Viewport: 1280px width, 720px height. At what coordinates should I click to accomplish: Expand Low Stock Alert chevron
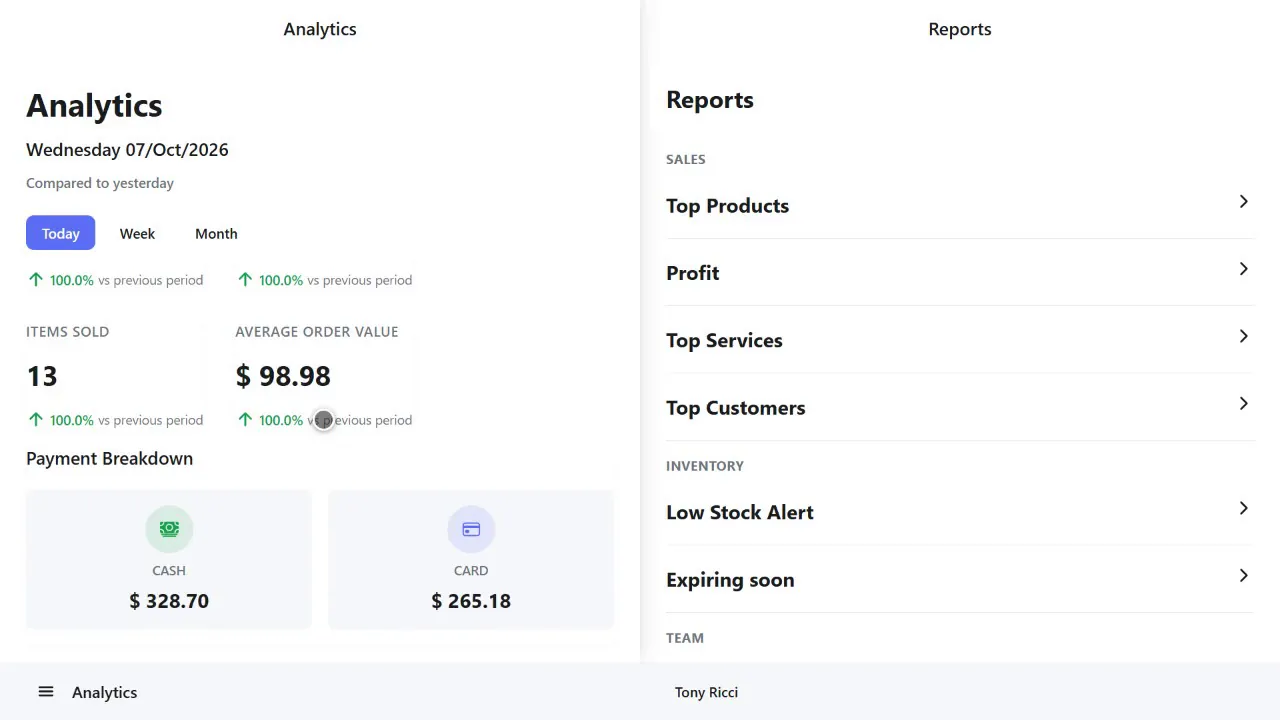click(1243, 508)
